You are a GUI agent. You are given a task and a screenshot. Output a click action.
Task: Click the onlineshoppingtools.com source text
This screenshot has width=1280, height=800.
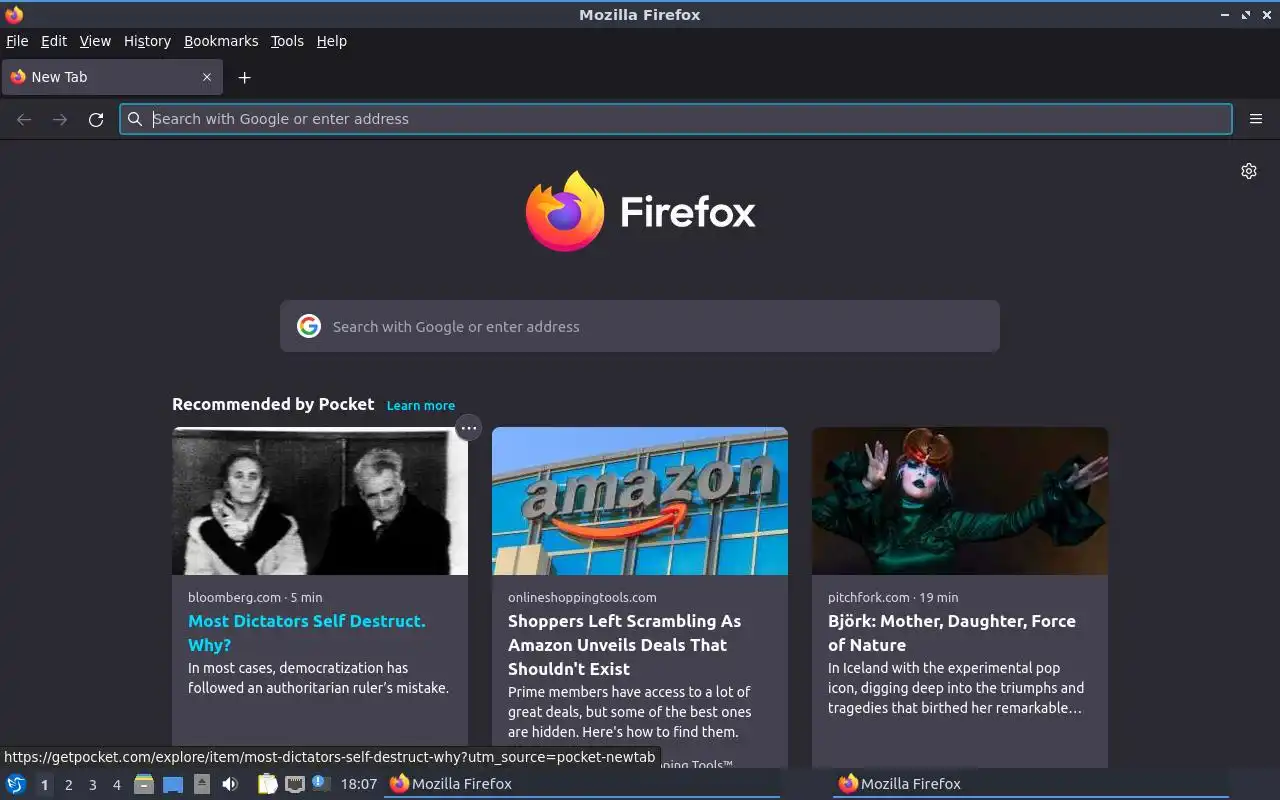582,597
